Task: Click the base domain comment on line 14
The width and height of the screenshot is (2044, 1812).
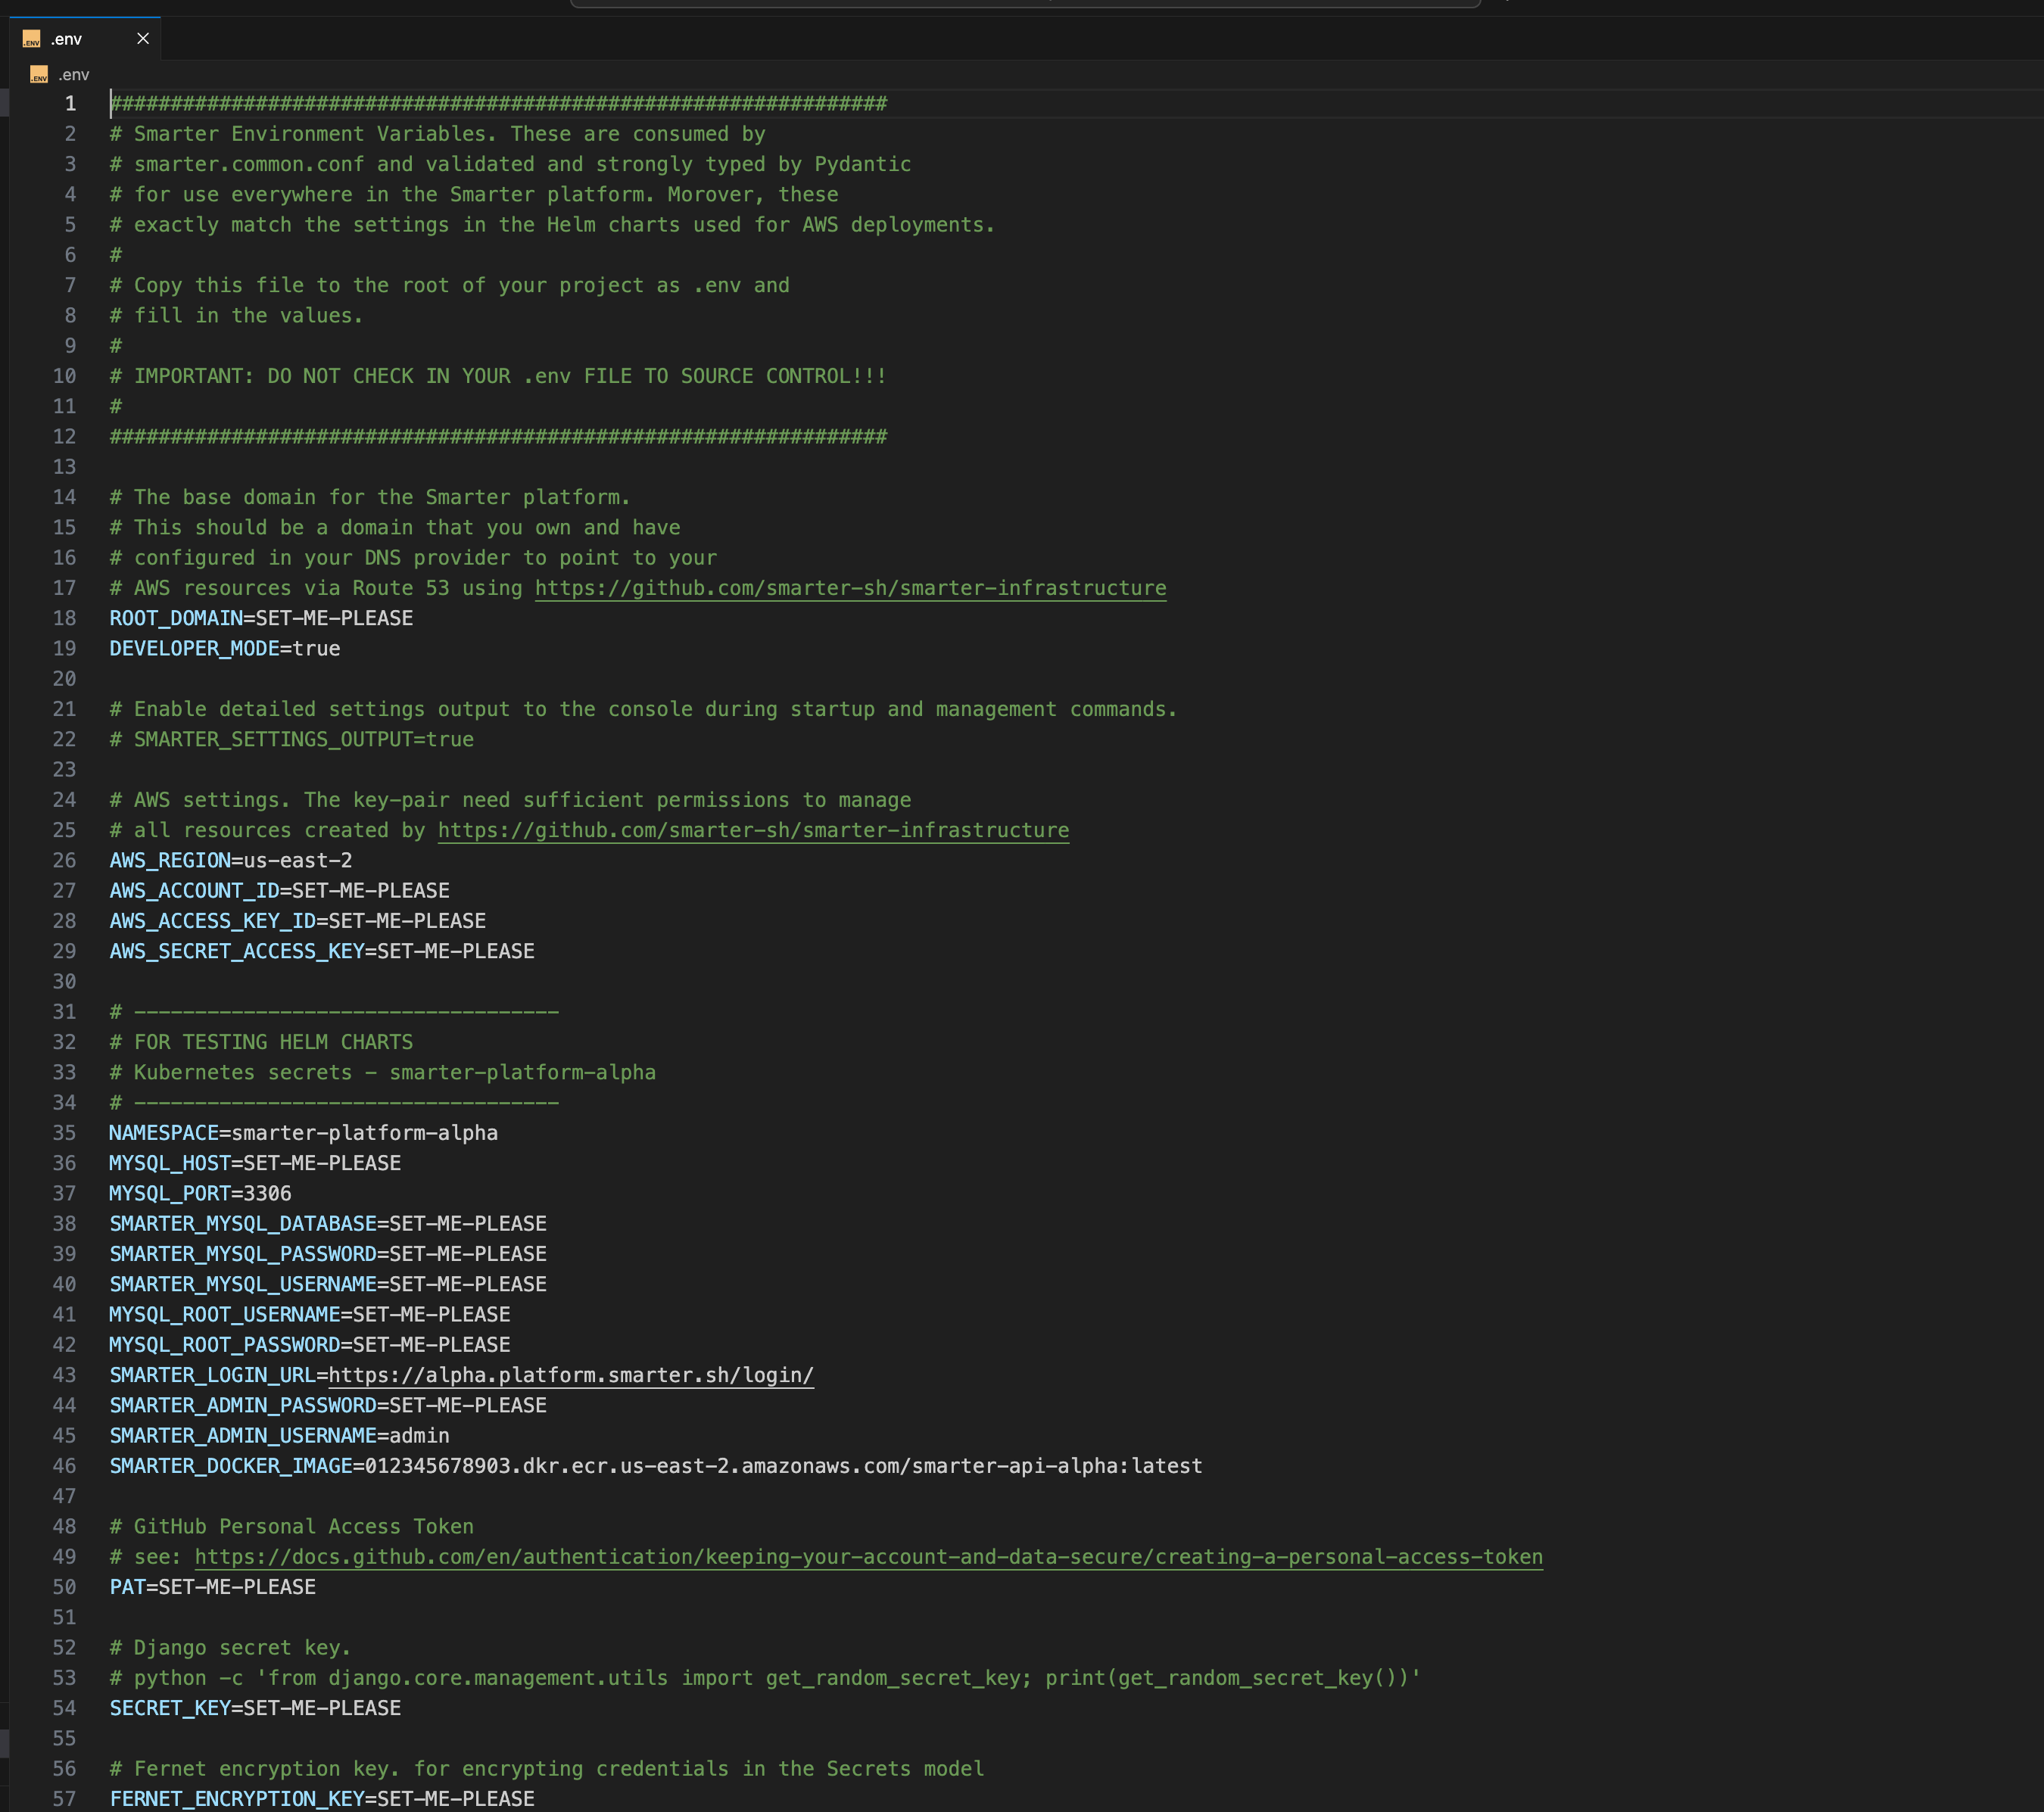Action: [x=370, y=497]
